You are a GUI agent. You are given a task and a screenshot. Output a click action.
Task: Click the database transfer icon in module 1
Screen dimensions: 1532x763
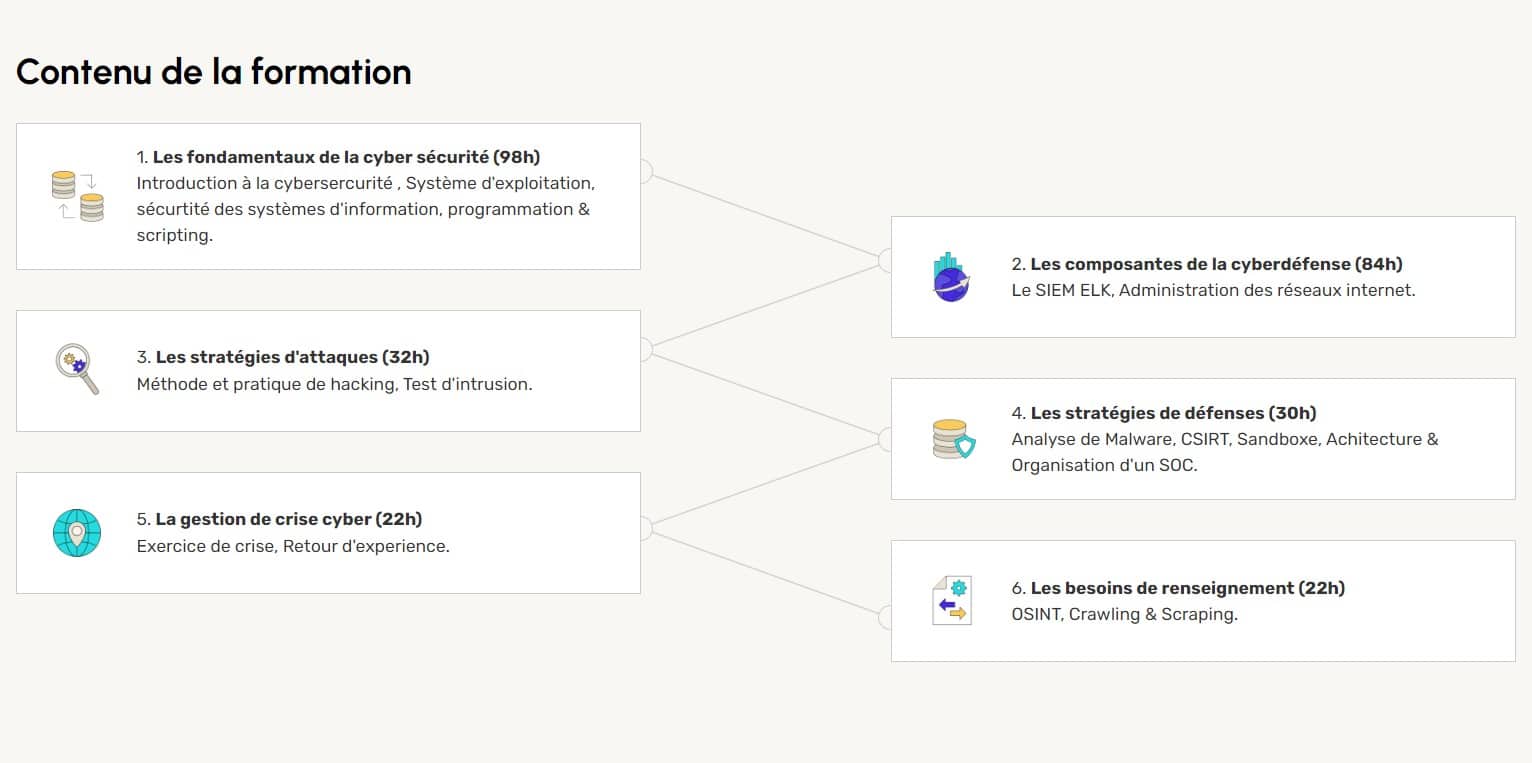pos(77,196)
